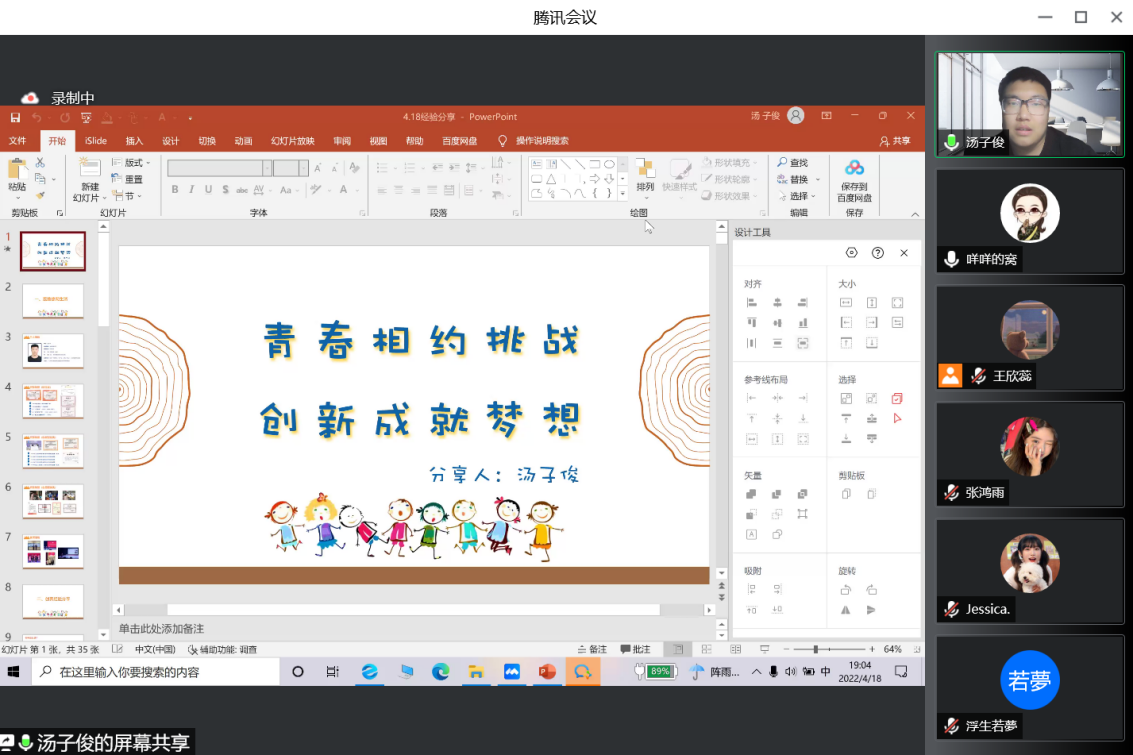Select slide 3 thumbnail in slide panel
1133x755 pixels.
(53, 351)
